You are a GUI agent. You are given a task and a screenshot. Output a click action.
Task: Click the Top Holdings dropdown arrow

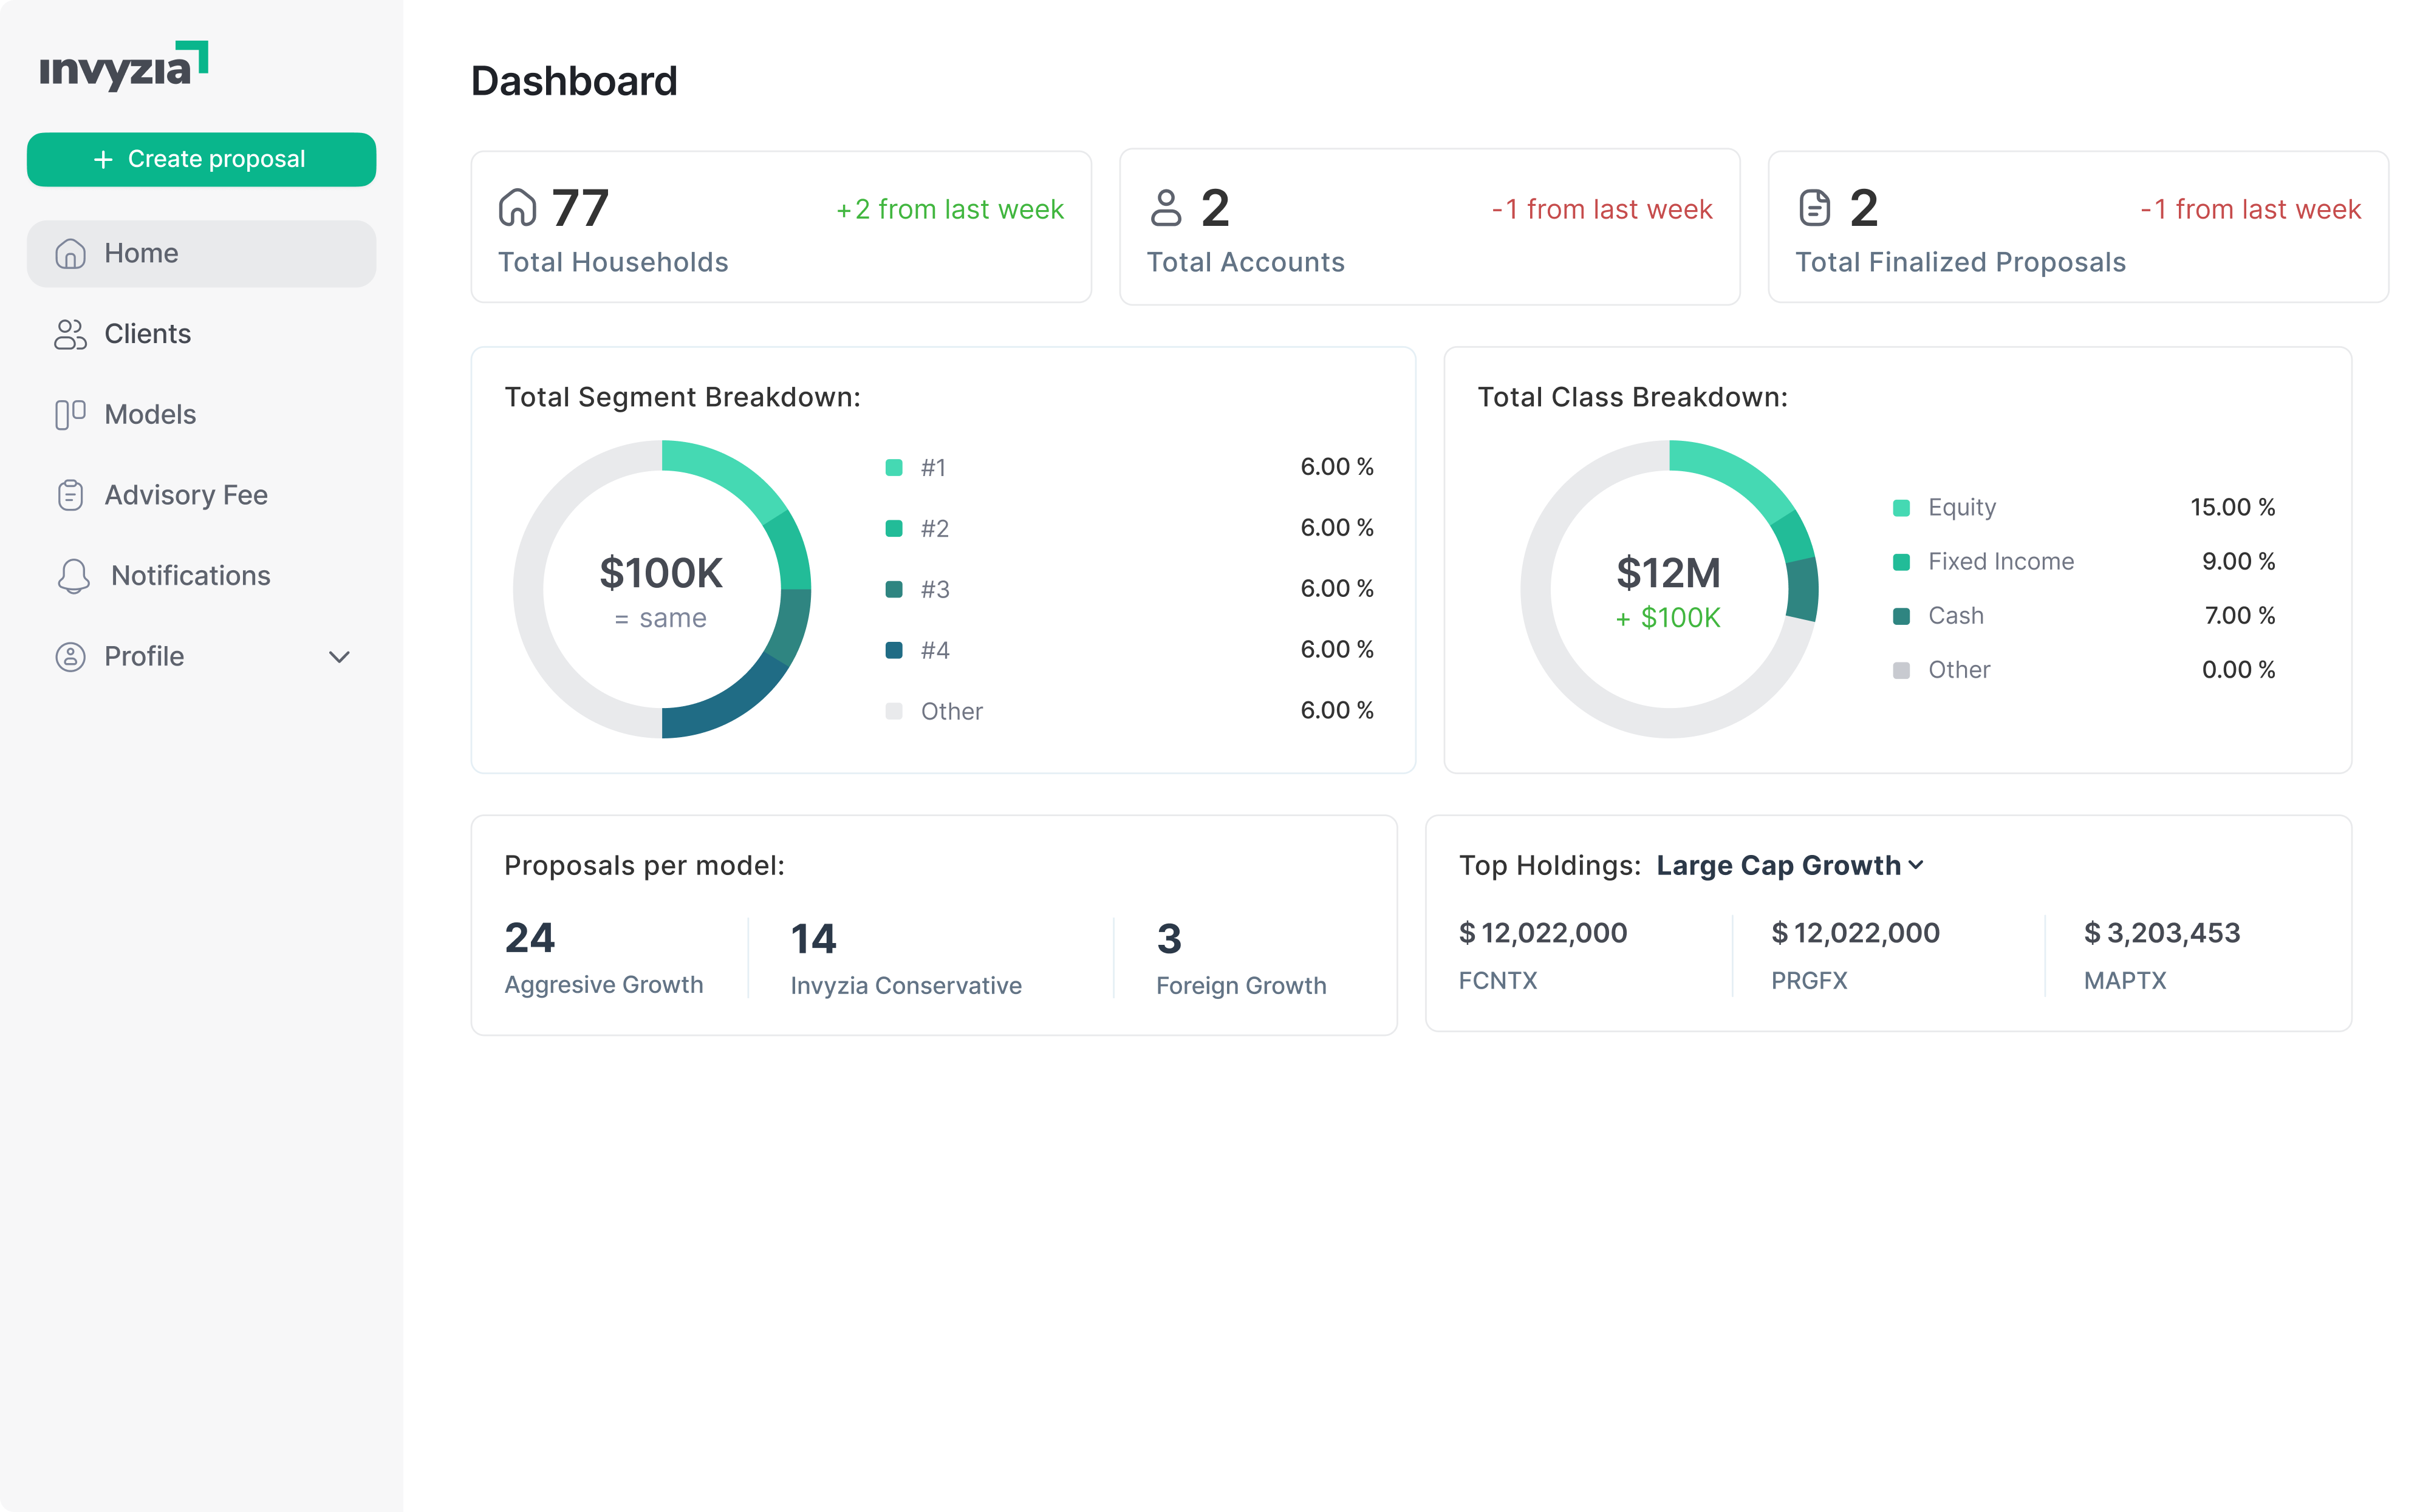1916,865
